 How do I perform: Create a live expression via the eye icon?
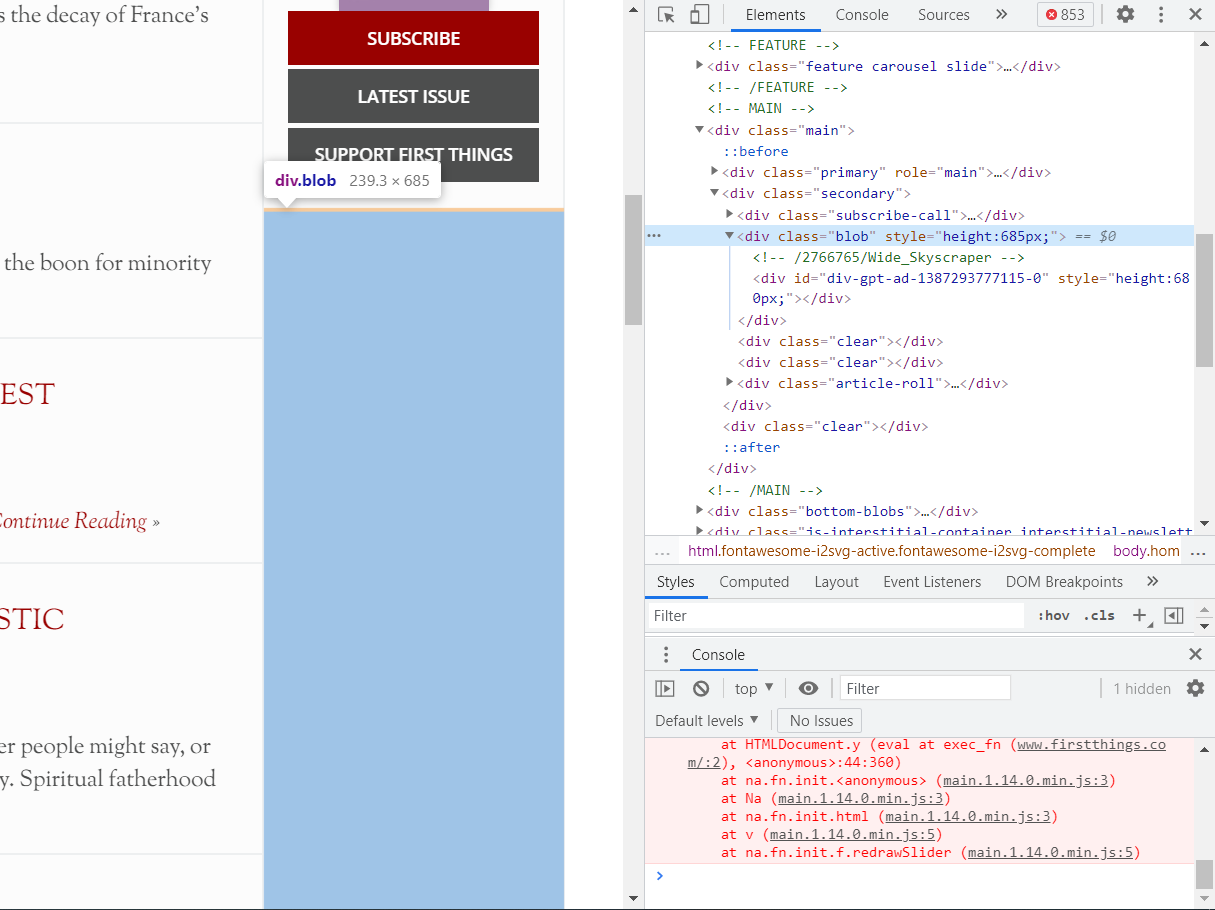tap(809, 688)
